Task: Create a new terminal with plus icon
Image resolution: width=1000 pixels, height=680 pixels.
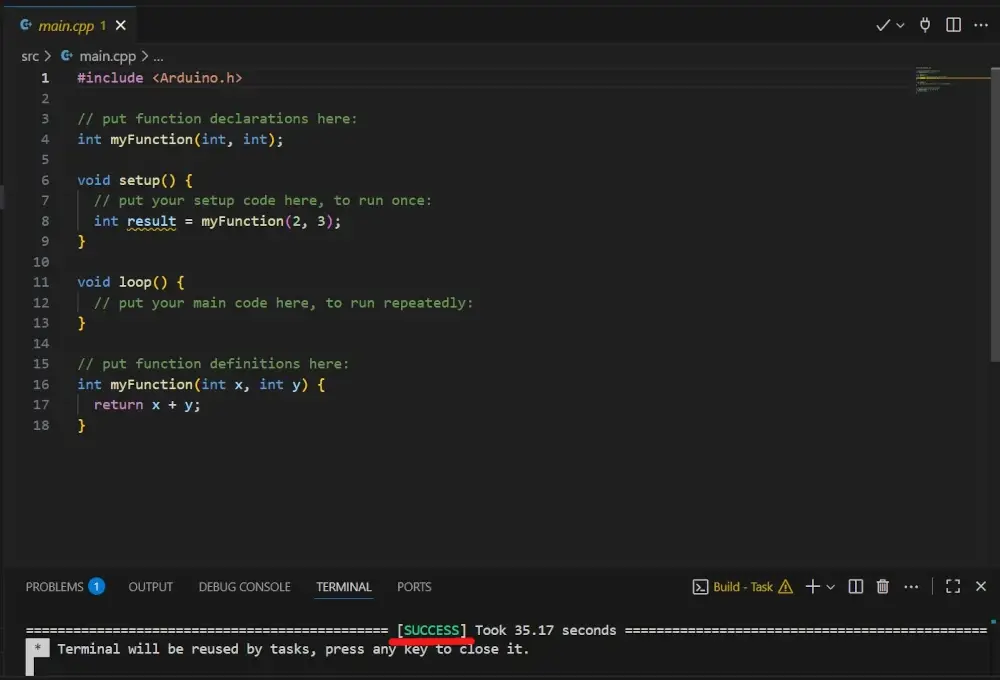Action: [x=812, y=587]
